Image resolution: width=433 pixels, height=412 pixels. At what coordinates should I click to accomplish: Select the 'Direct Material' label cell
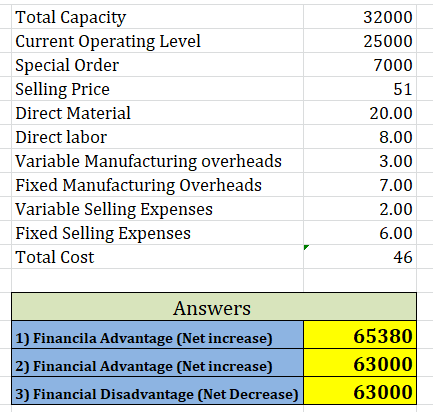pyautogui.click(x=157, y=113)
